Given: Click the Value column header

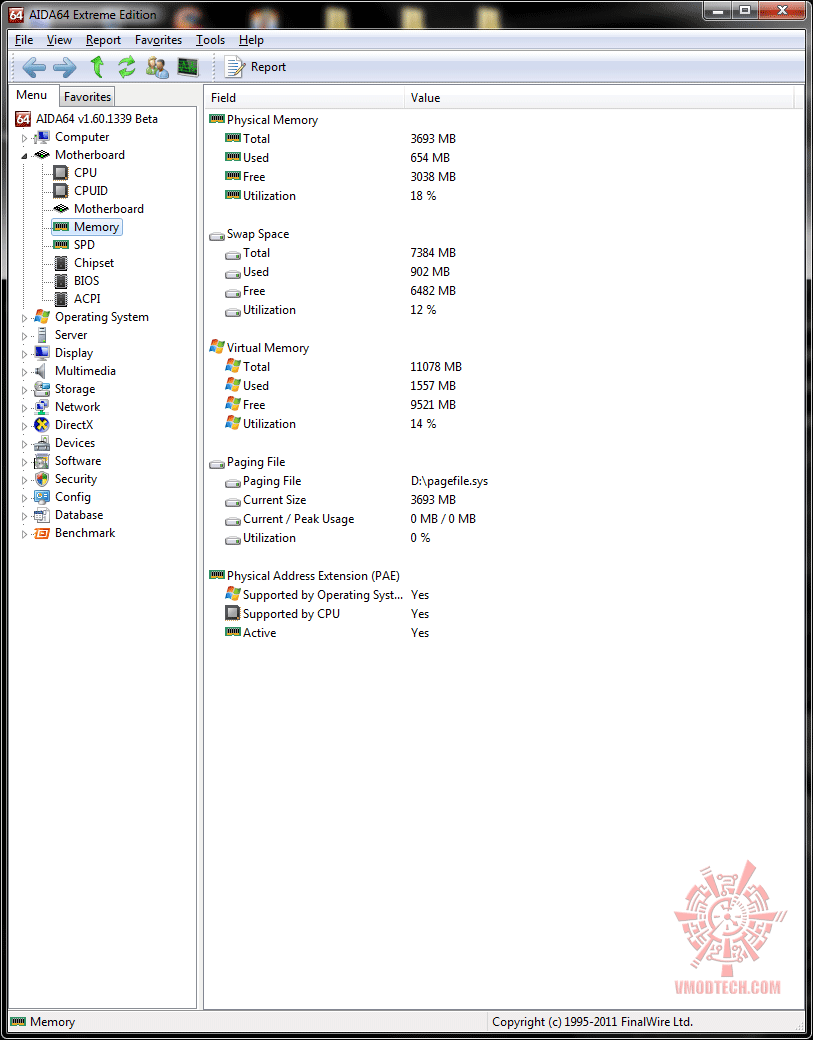Looking at the screenshot, I should coord(599,98).
